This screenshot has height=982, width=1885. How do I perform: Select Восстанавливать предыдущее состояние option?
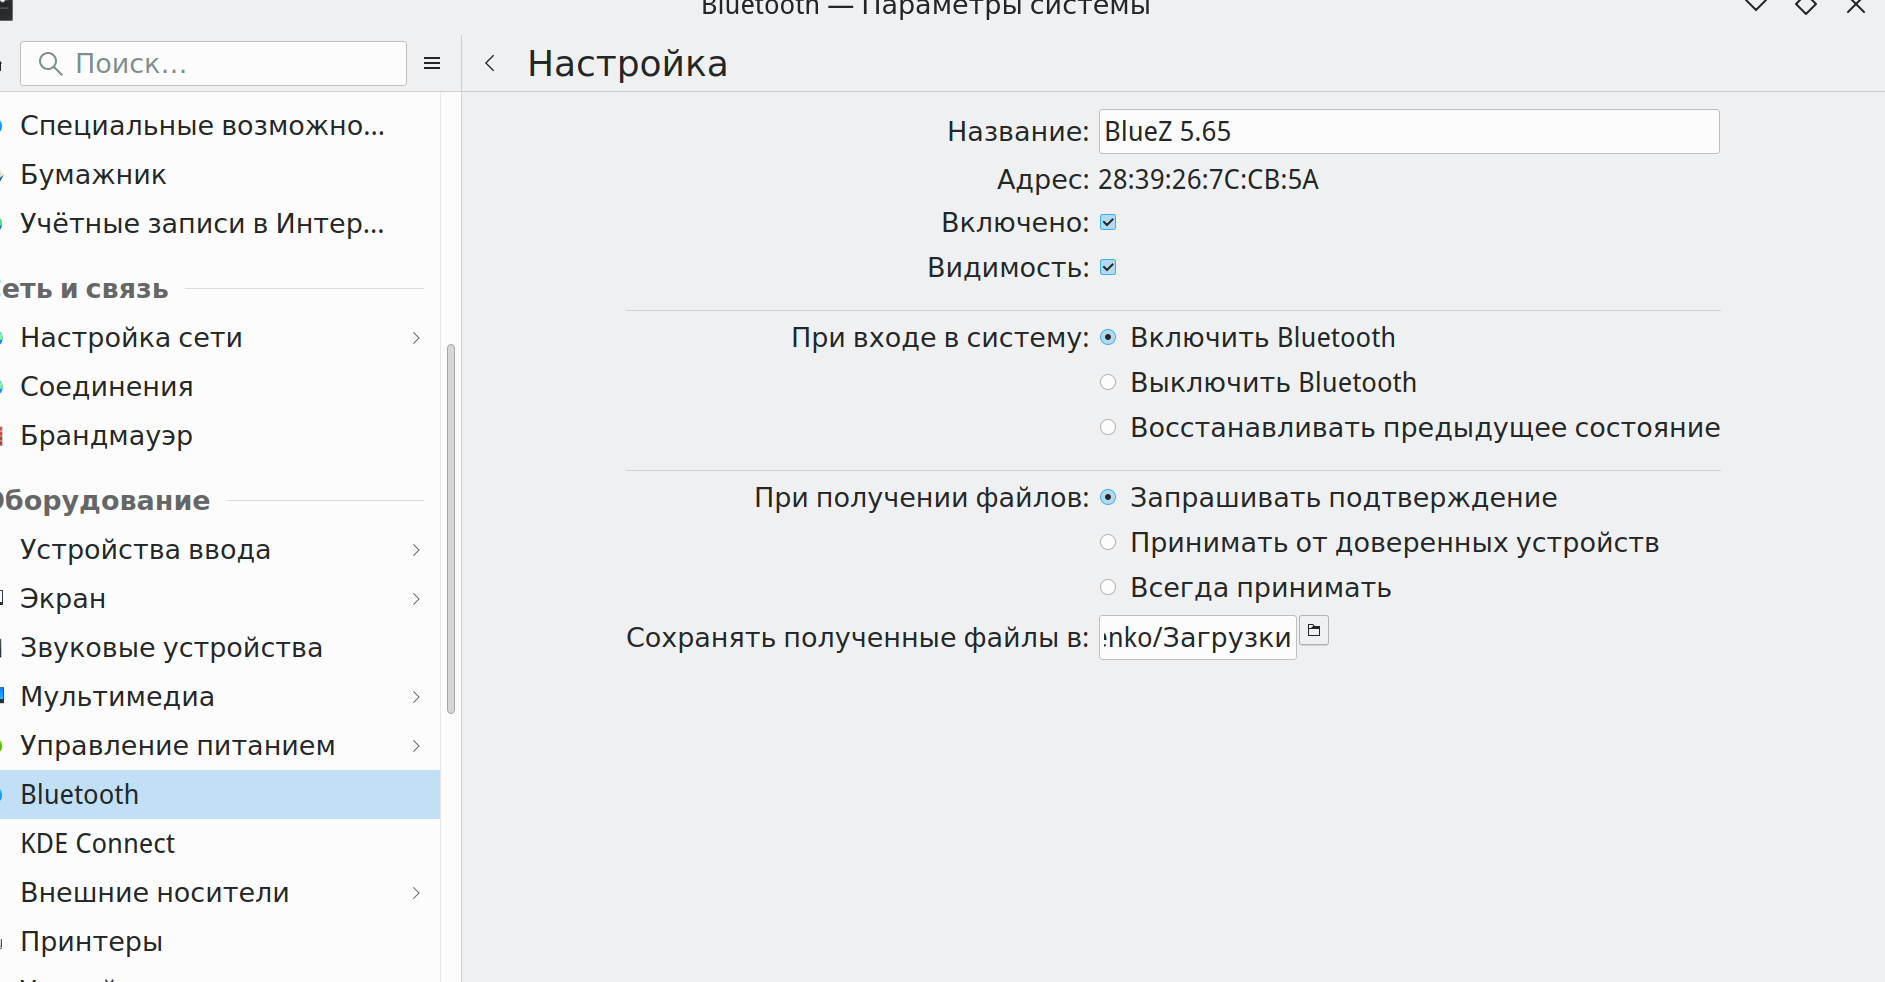point(1108,428)
